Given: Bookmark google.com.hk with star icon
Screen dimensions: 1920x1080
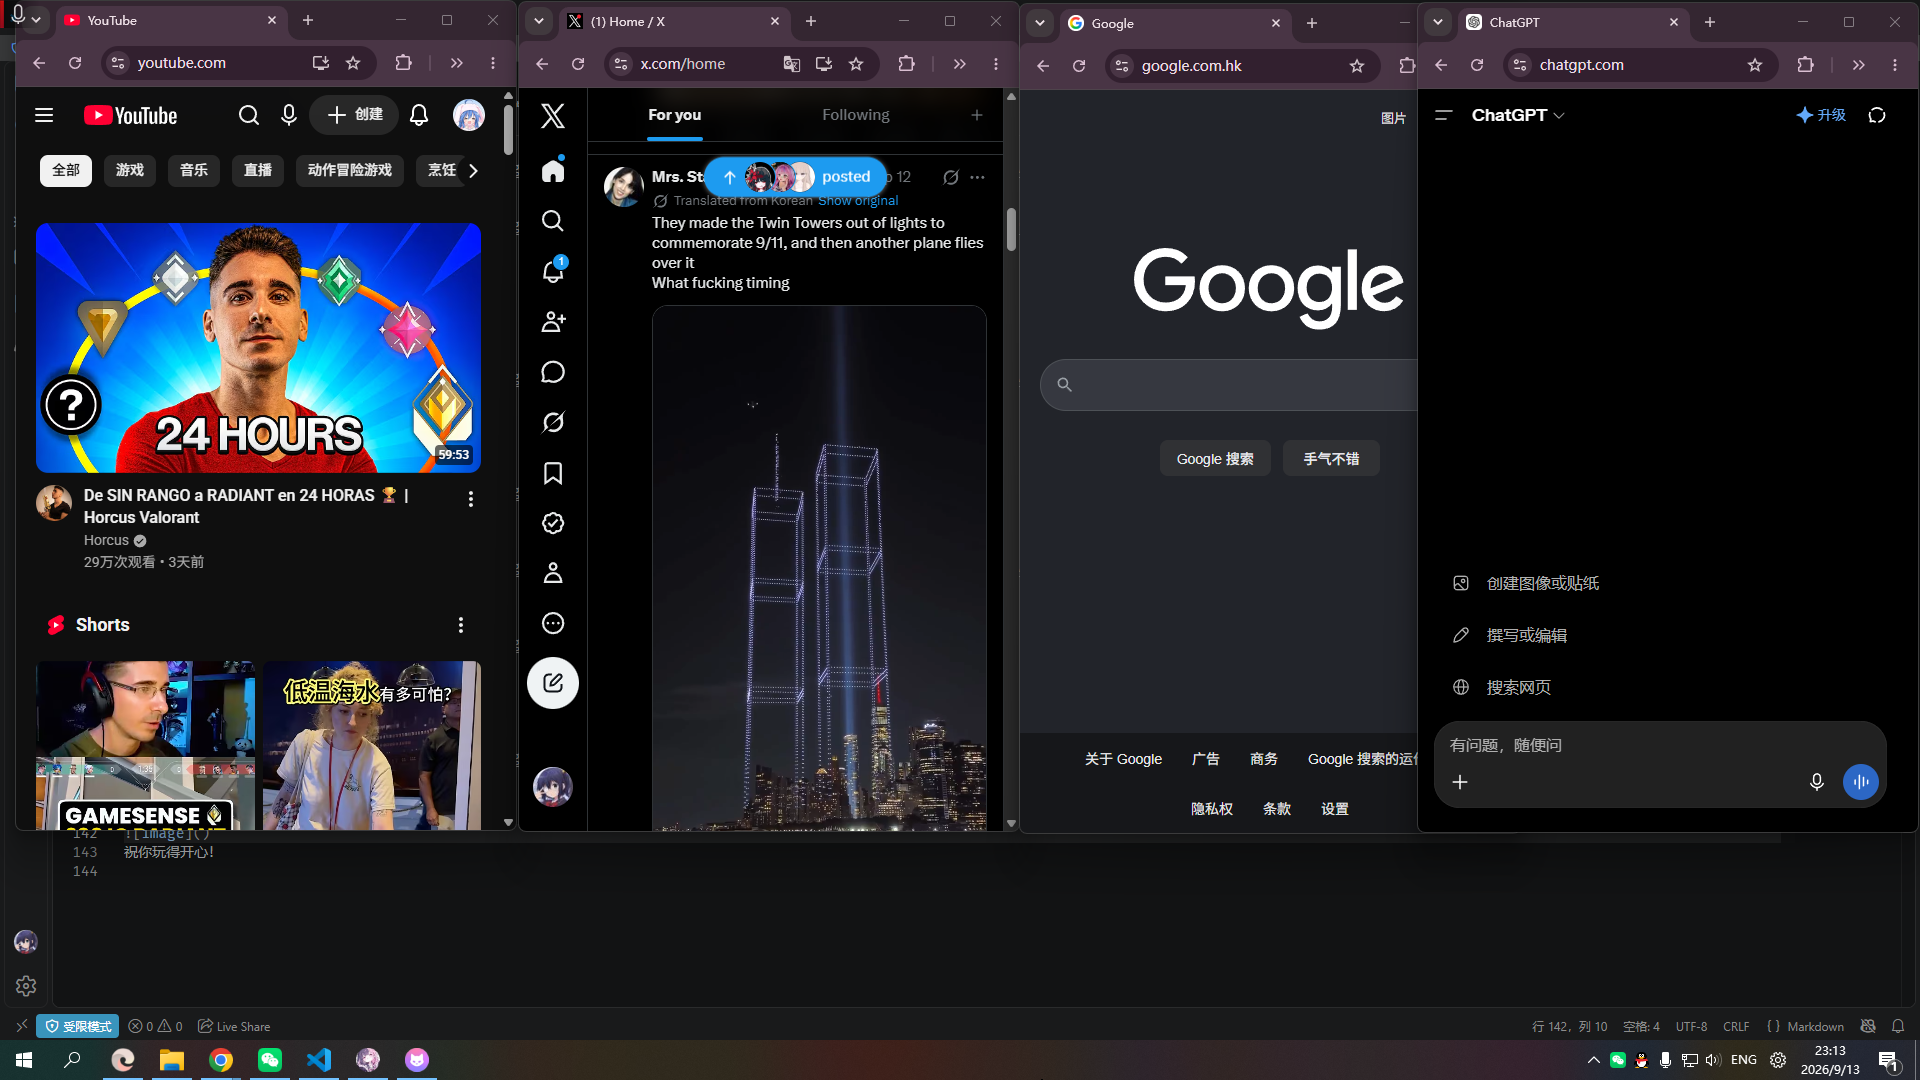Looking at the screenshot, I should click(1357, 66).
